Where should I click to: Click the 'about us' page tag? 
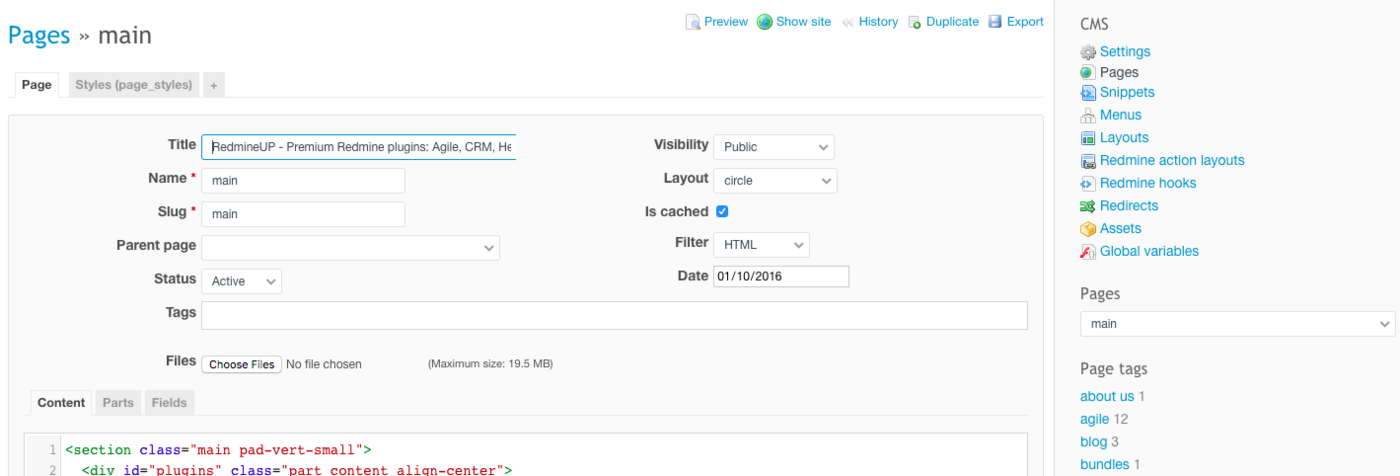(x=1107, y=396)
